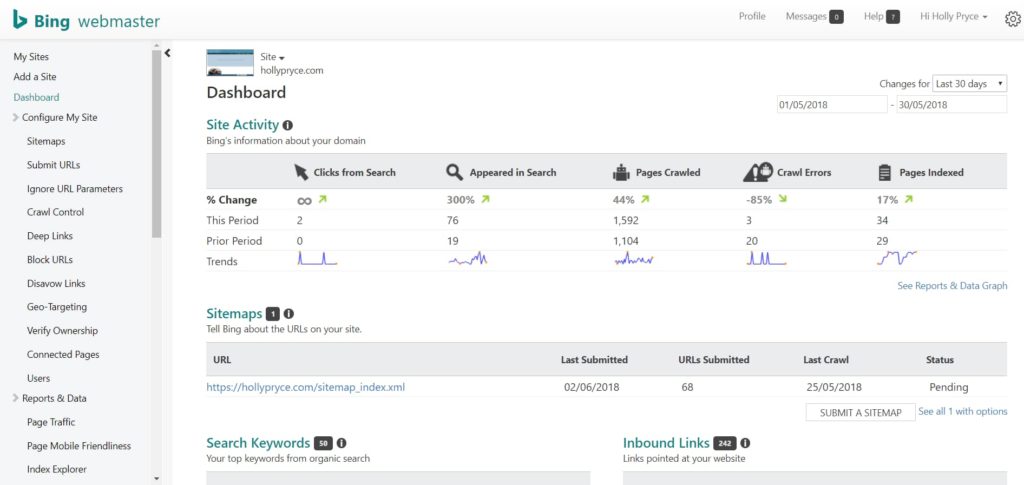Click the Crawl Errors warning icon
1024x485 pixels.
(758, 172)
